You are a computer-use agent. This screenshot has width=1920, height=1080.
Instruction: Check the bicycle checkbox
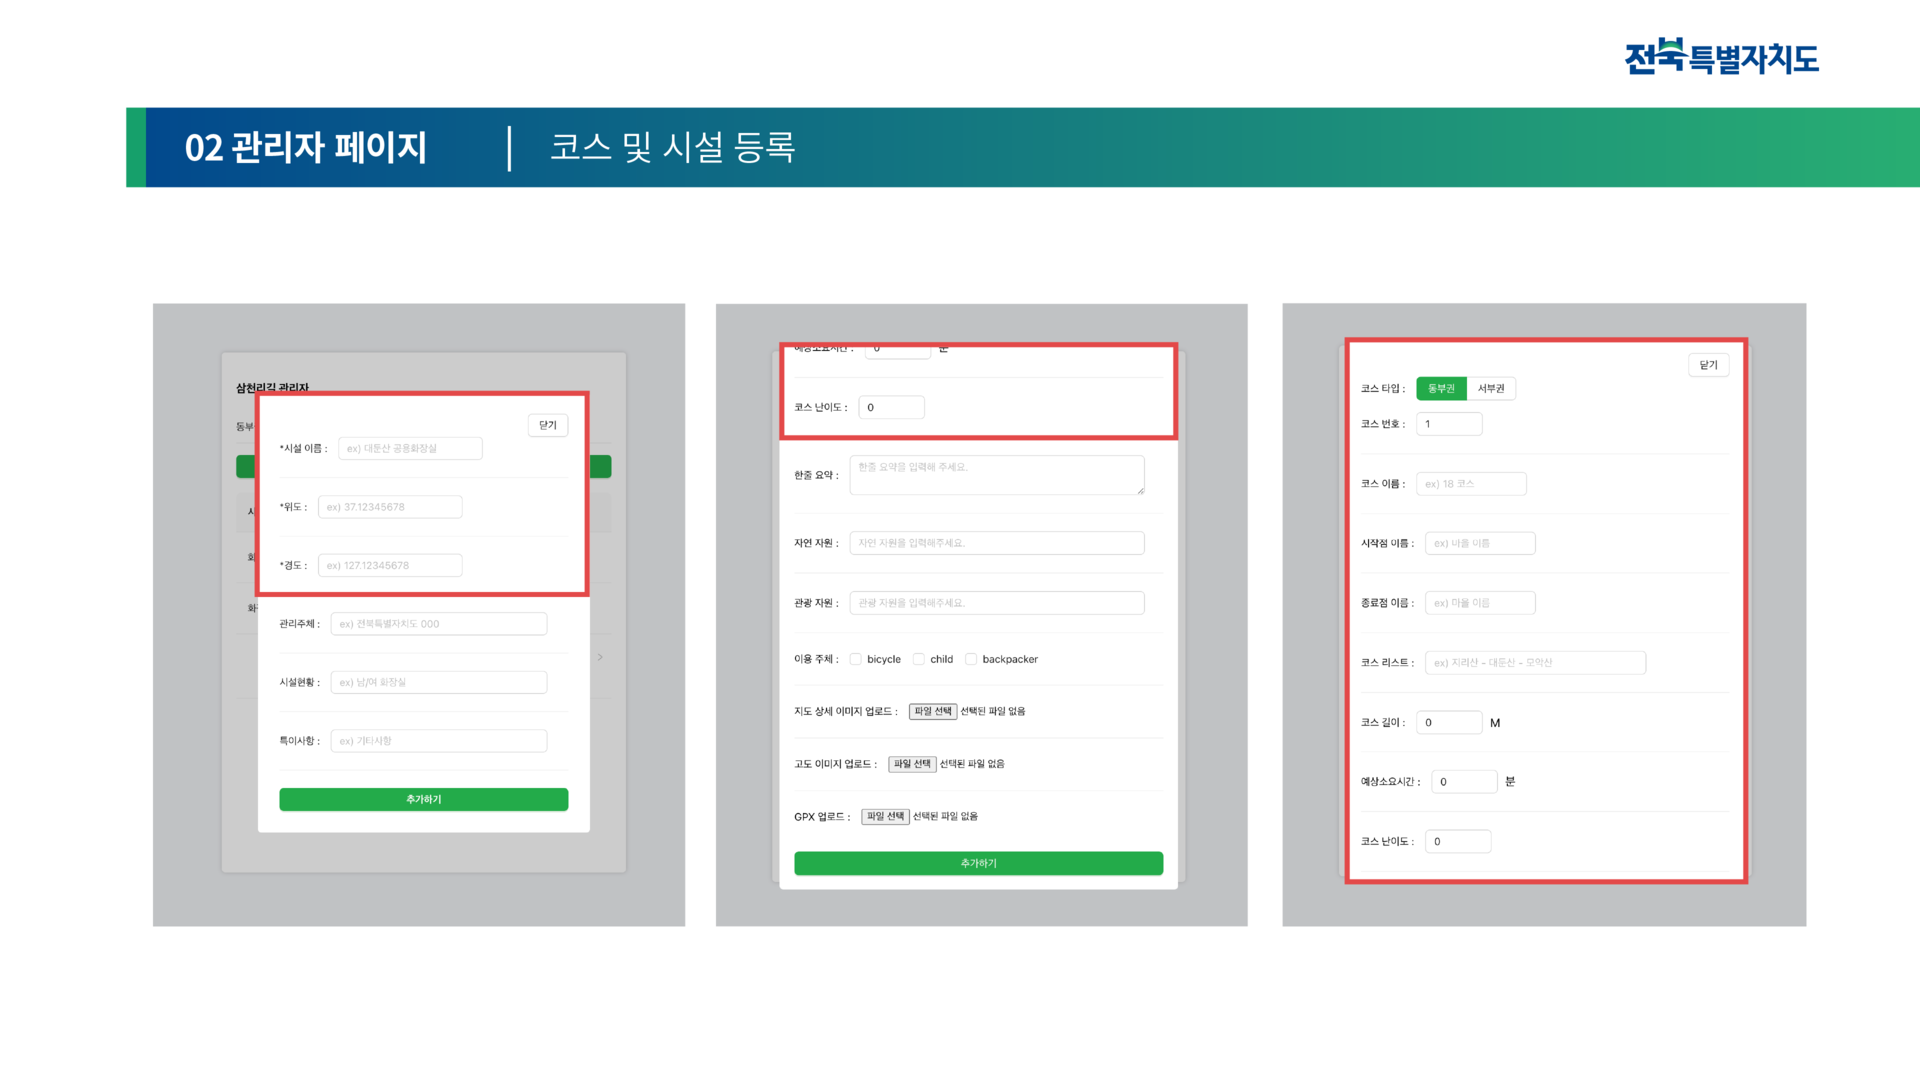pos(856,659)
